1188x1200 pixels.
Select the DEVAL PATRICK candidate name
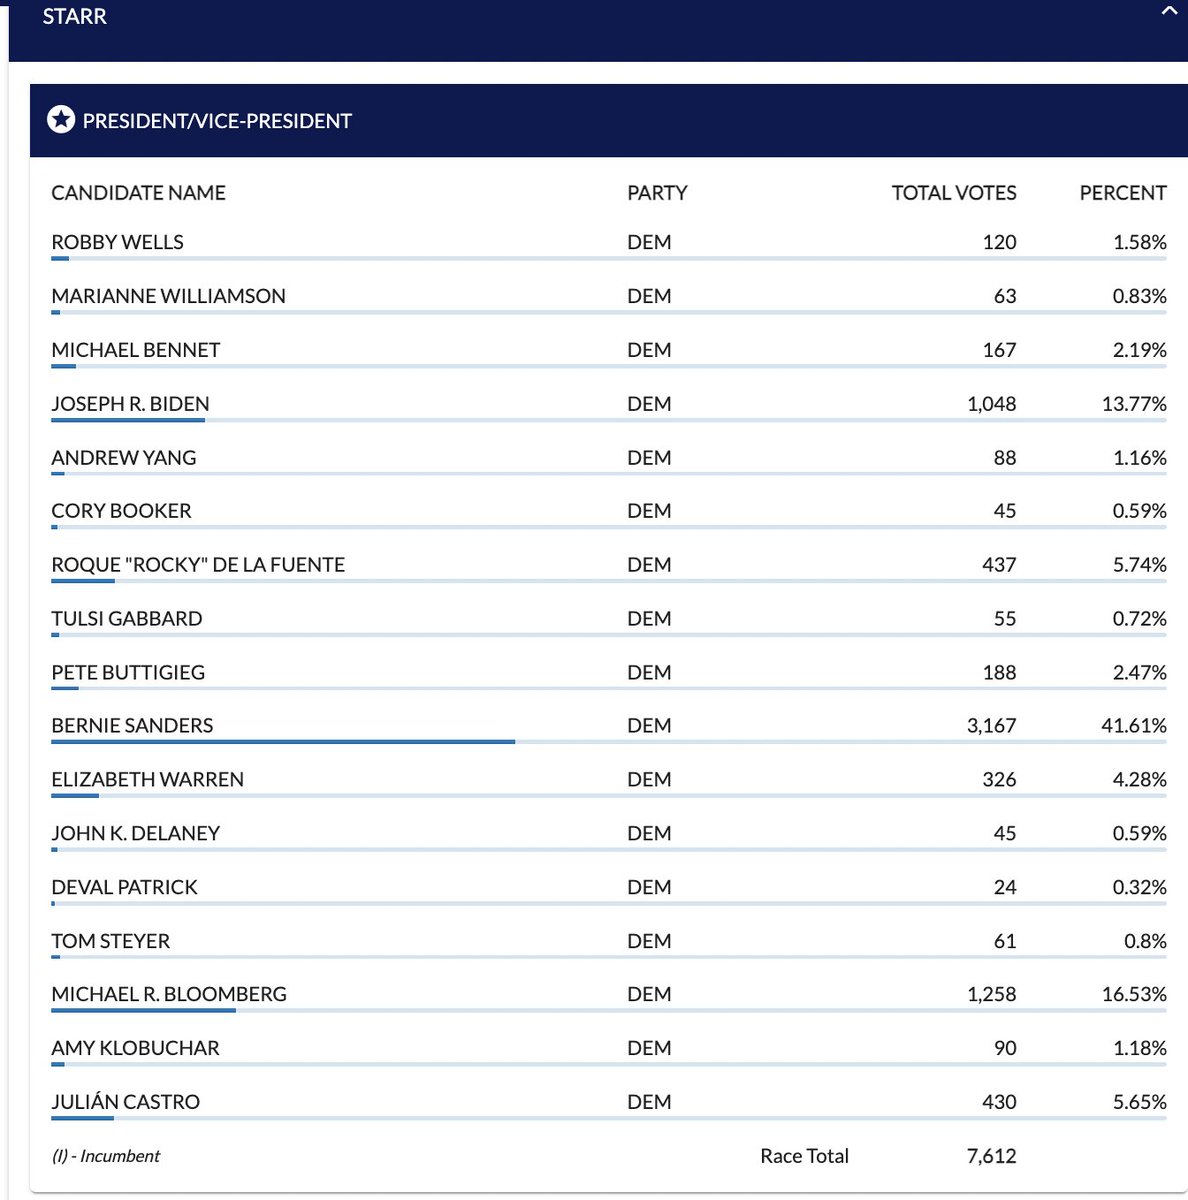[124, 888]
